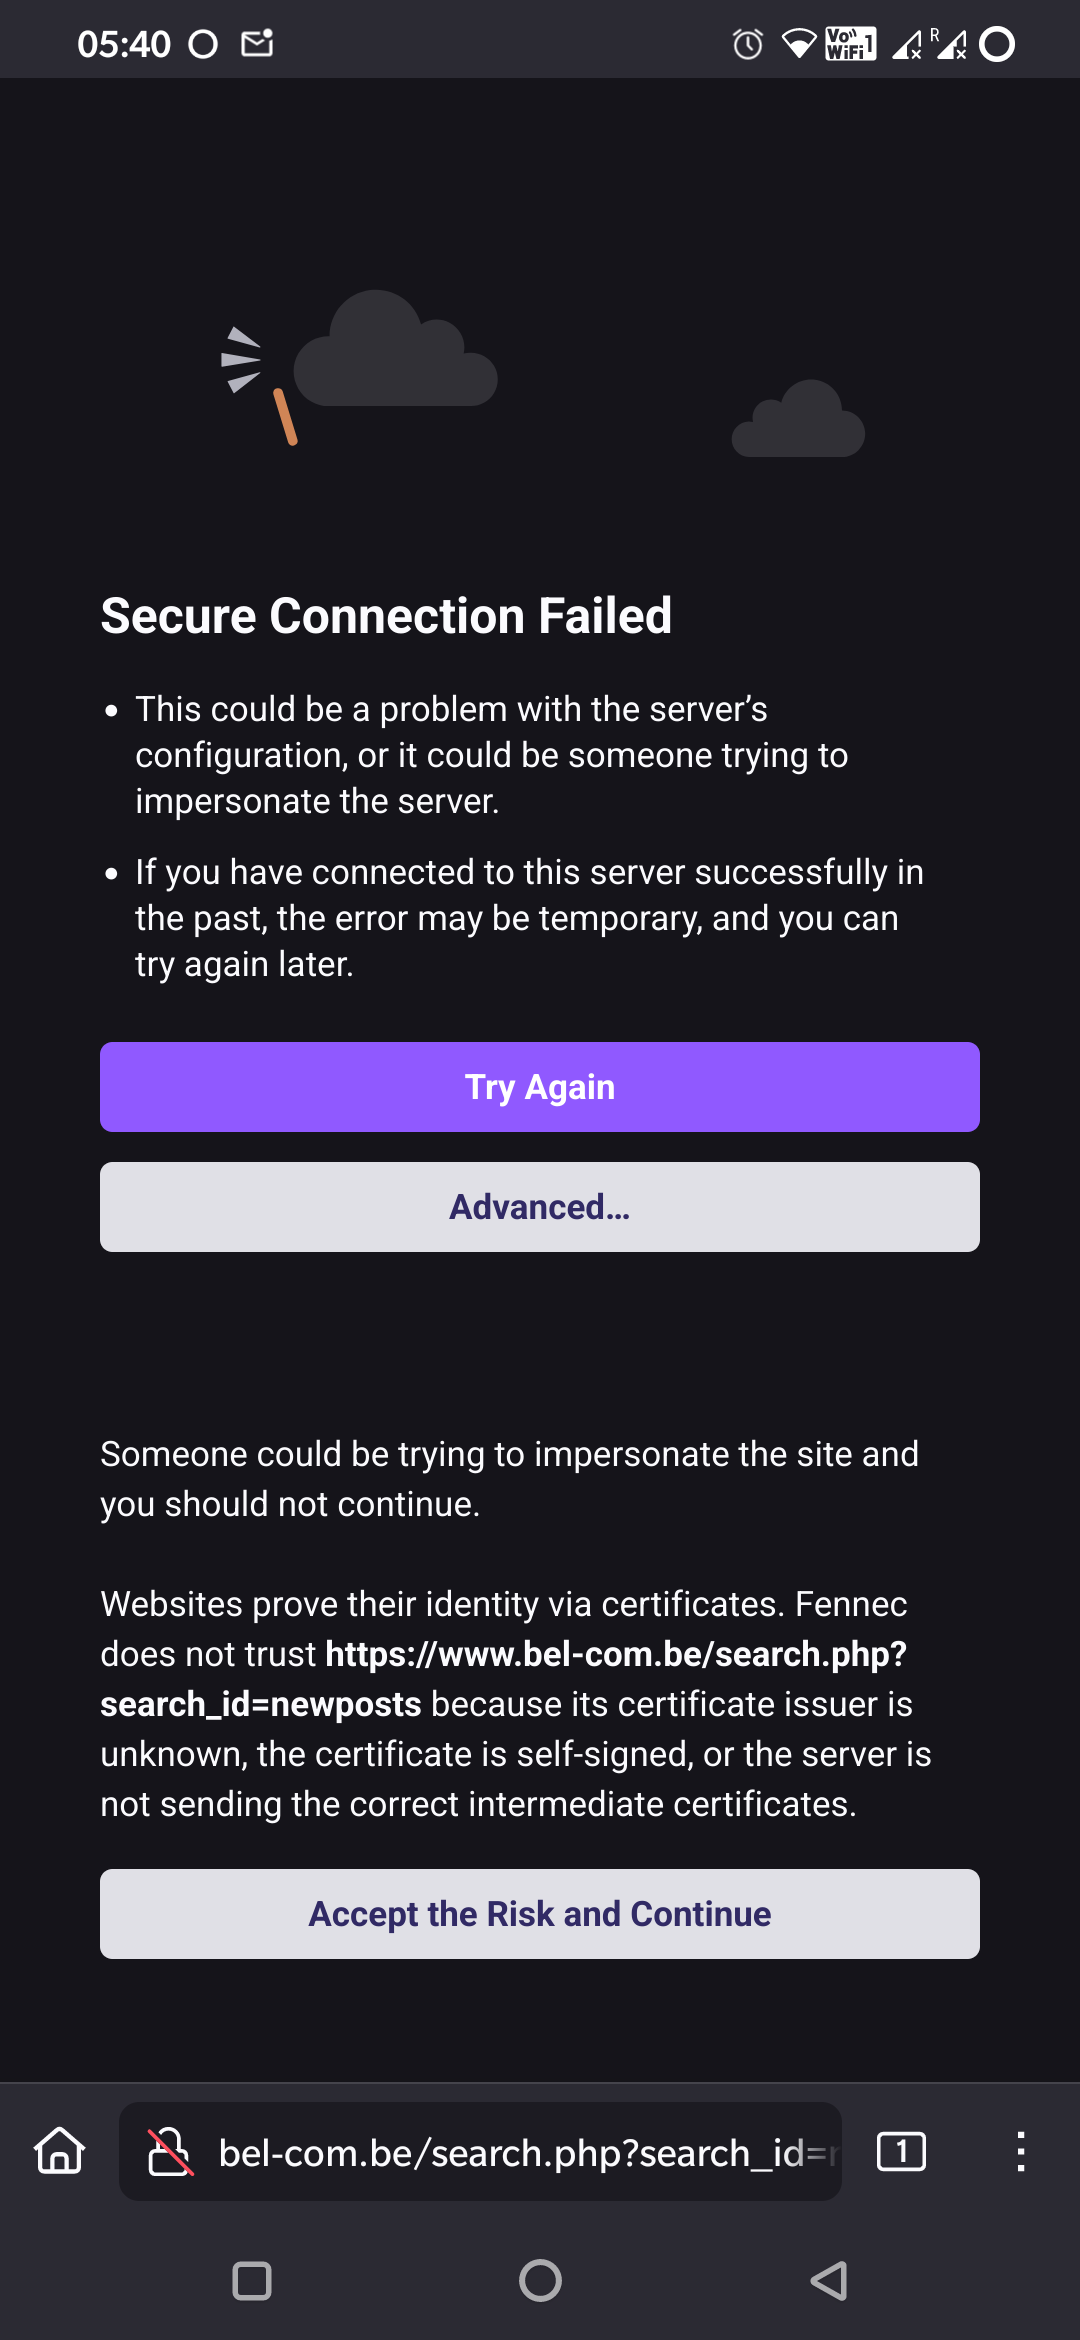
Task: Open the insecure connection lock icon
Action: [x=170, y=2152]
